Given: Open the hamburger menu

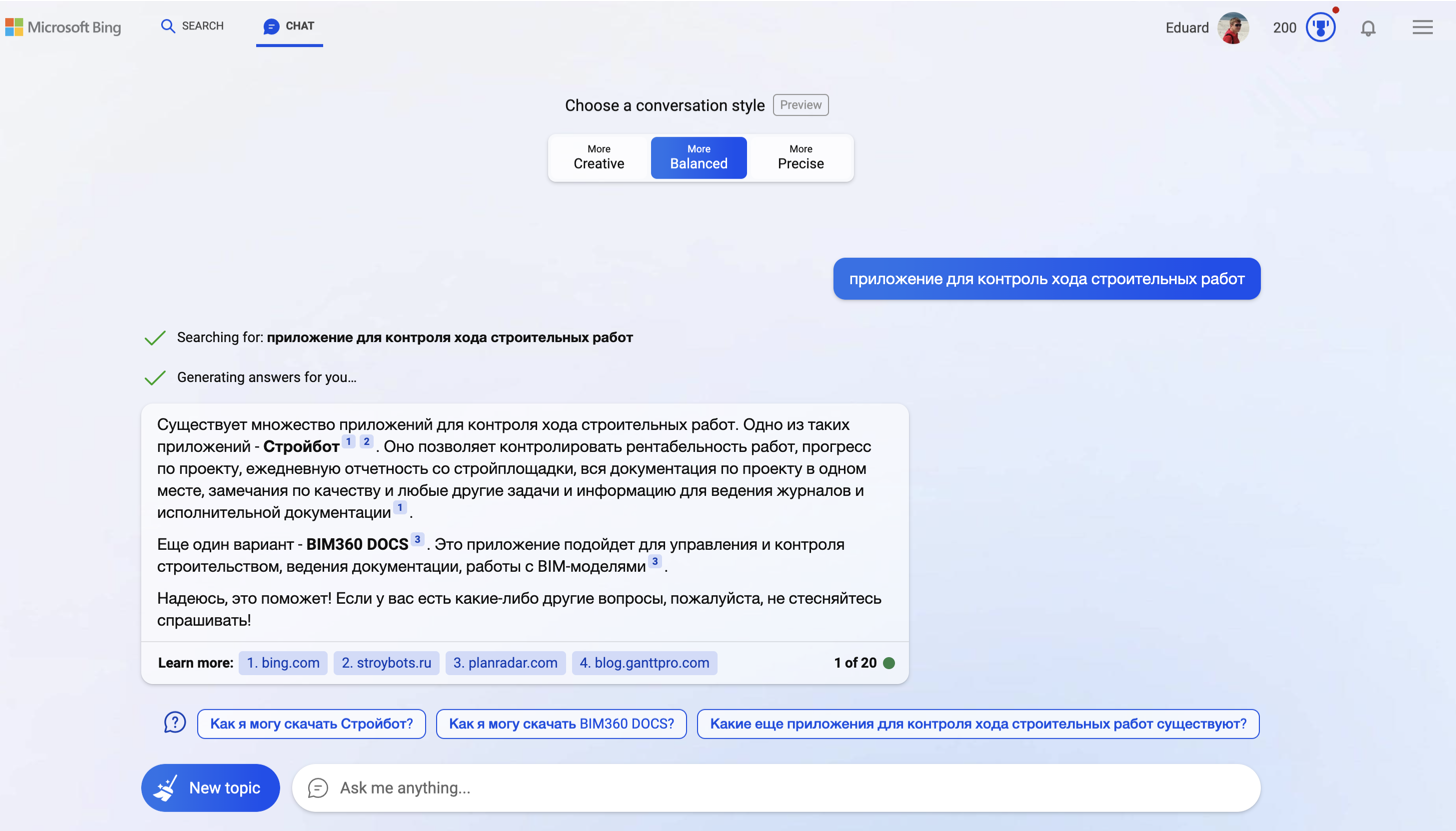Looking at the screenshot, I should 1422,28.
